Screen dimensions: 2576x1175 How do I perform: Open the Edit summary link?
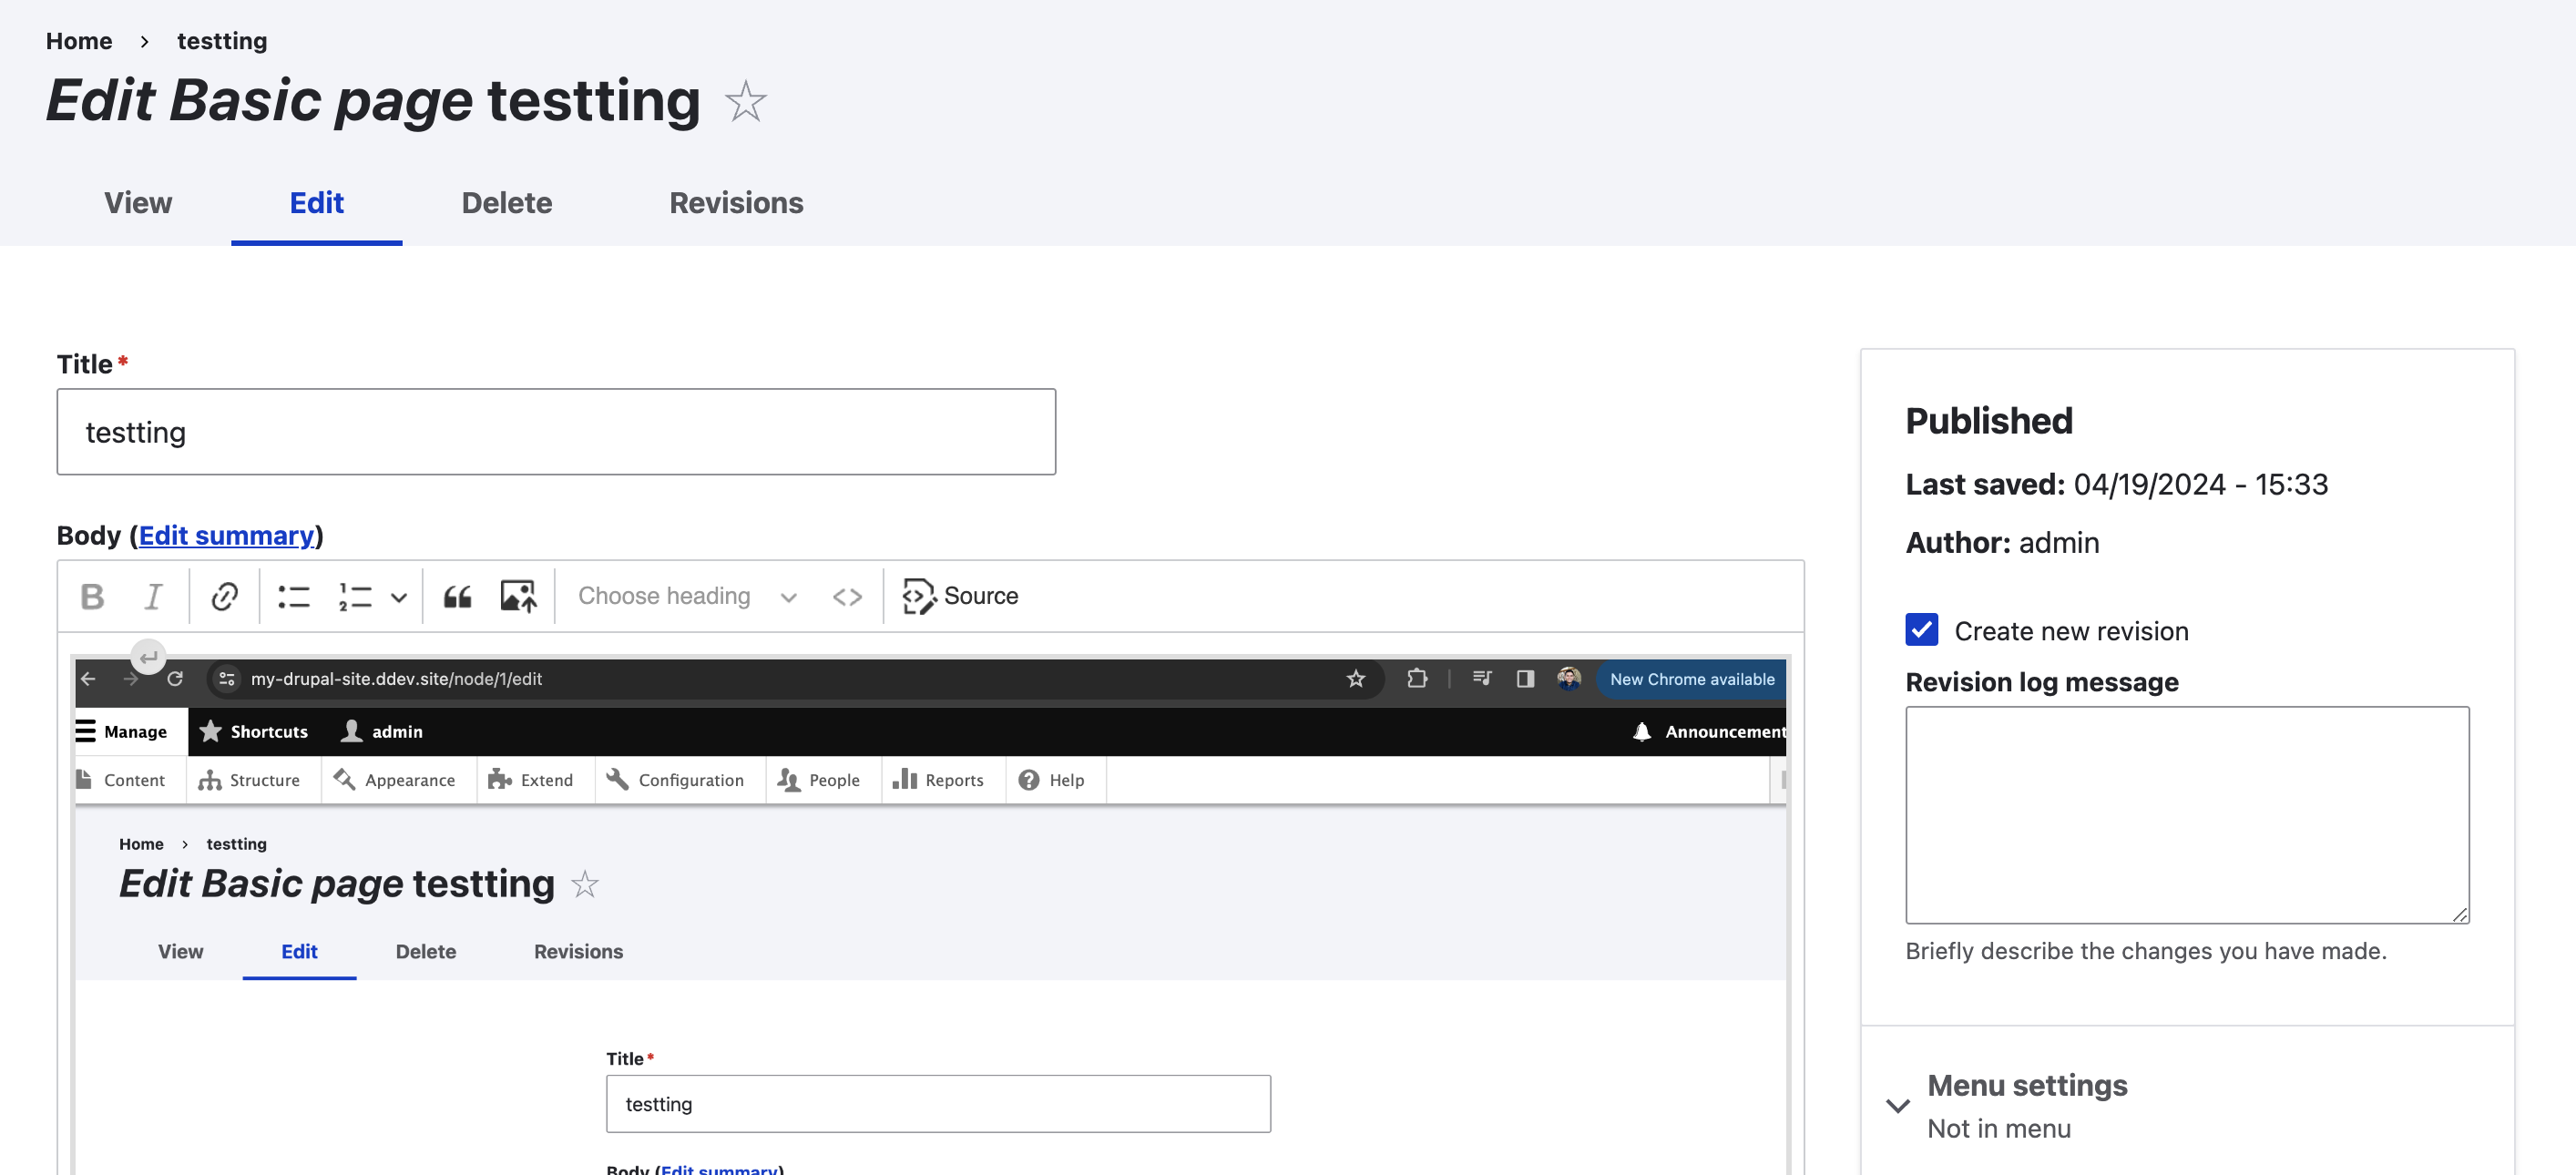pos(226,535)
